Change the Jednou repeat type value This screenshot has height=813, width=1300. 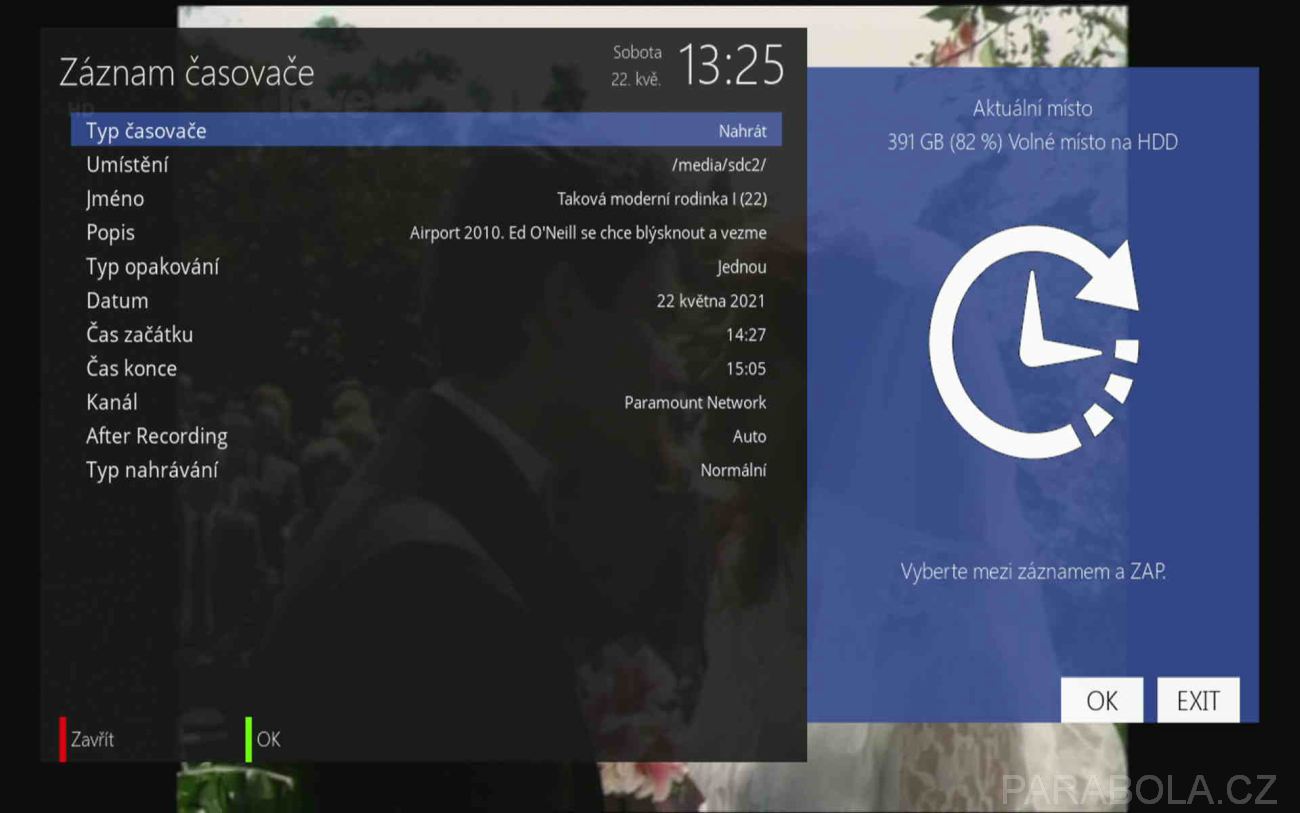(x=742, y=267)
